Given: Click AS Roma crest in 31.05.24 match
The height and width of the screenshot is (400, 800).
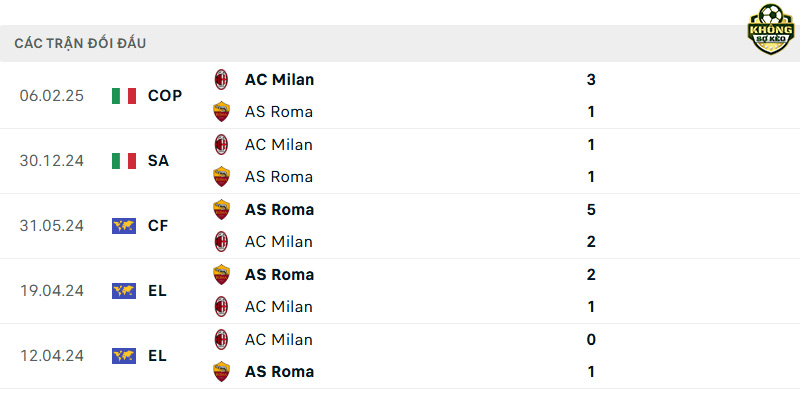Looking at the screenshot, I should click(x=221, y=210).
